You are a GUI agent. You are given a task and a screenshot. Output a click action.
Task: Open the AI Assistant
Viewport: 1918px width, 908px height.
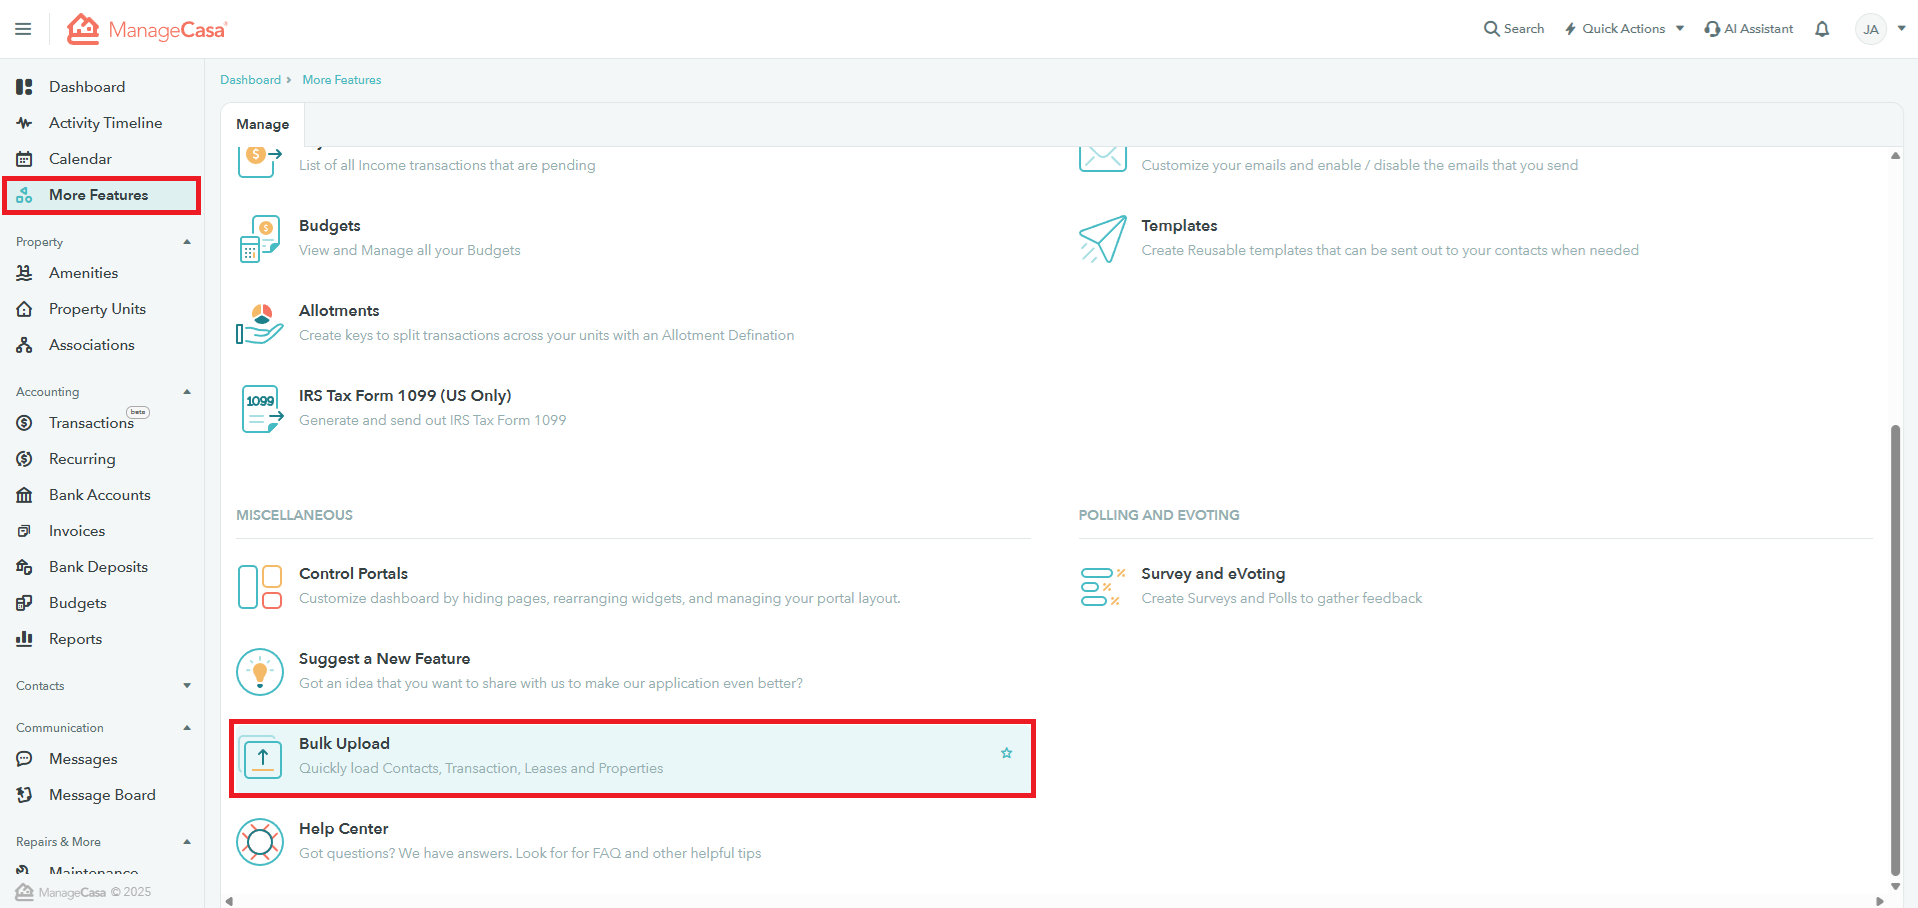pos(1749,29)
